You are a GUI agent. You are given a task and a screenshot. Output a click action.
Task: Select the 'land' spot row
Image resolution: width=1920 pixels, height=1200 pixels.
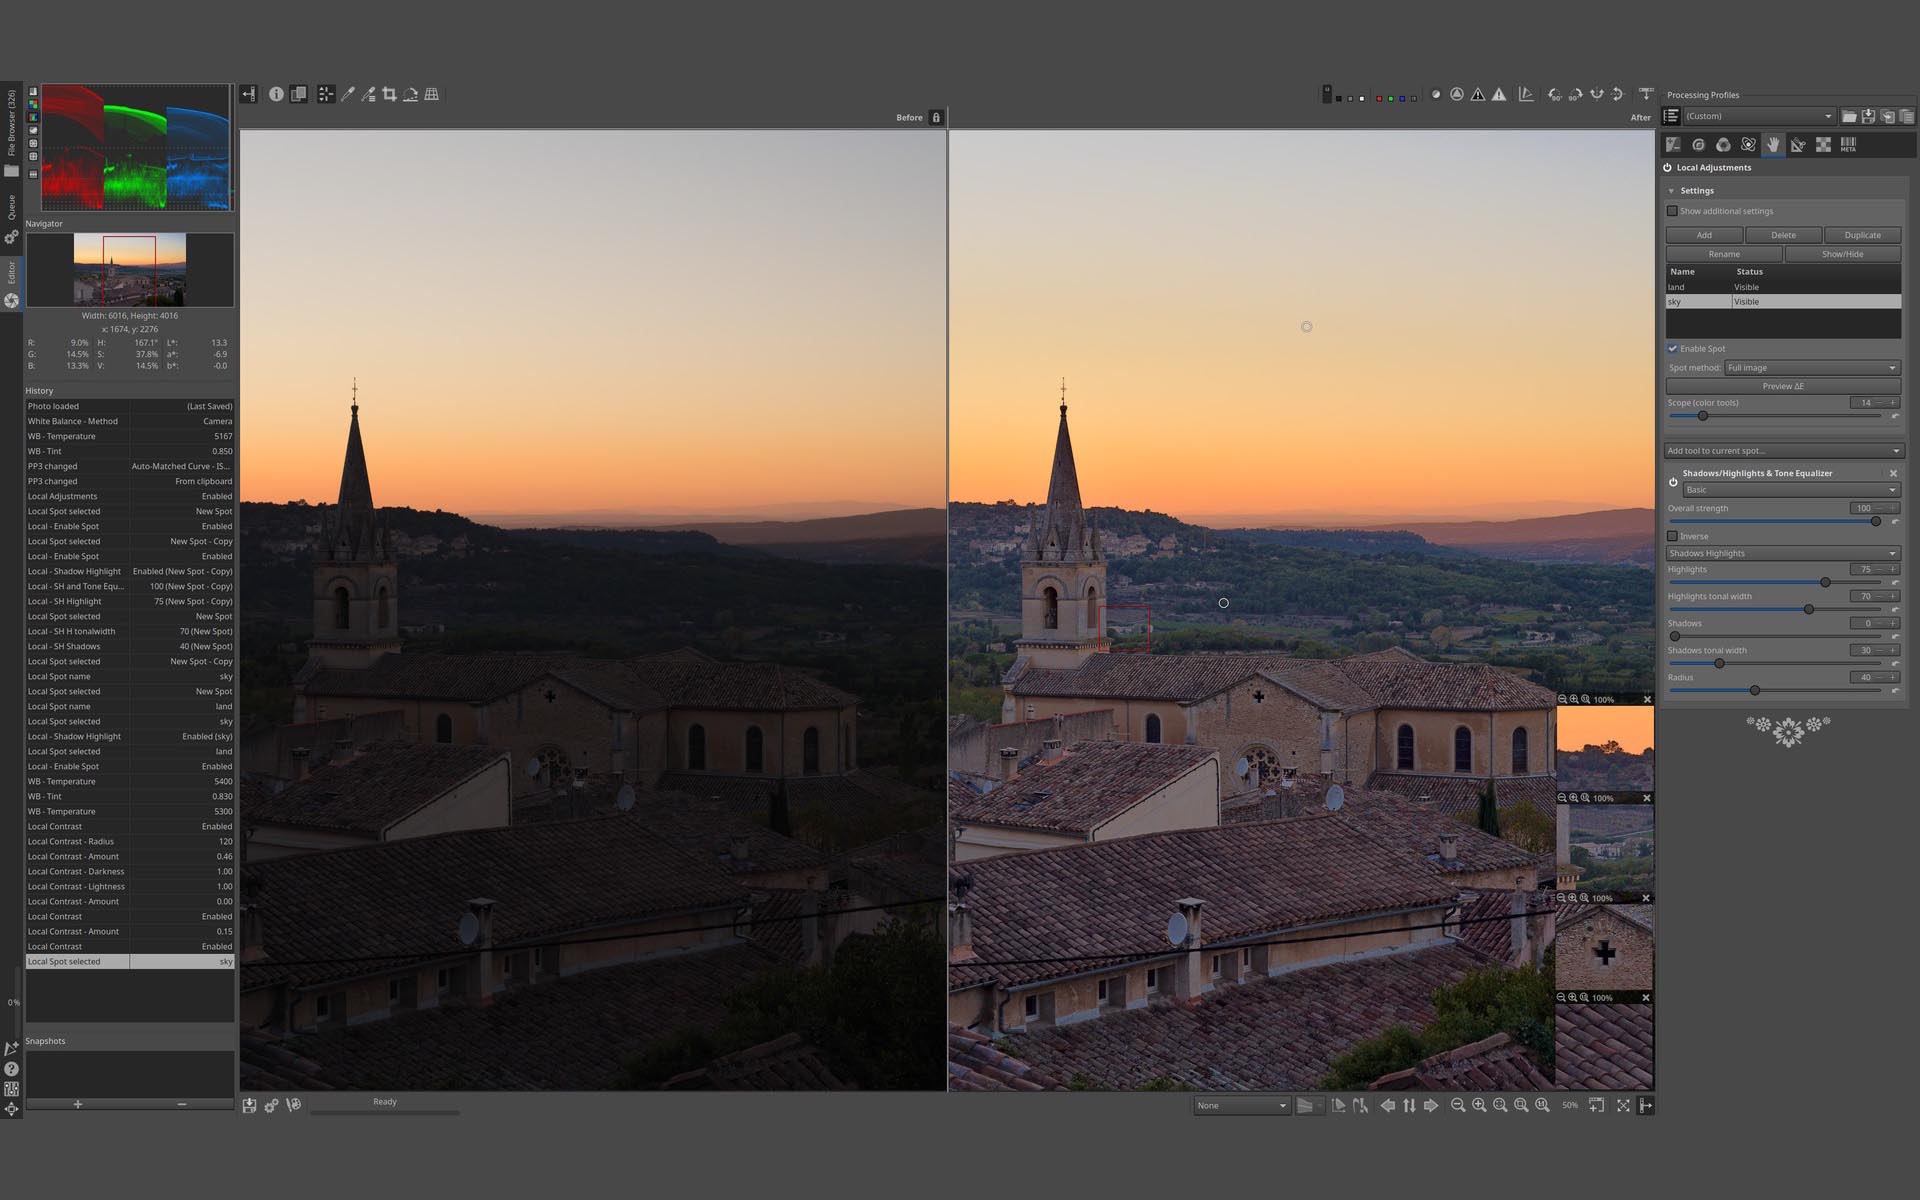1783,287
